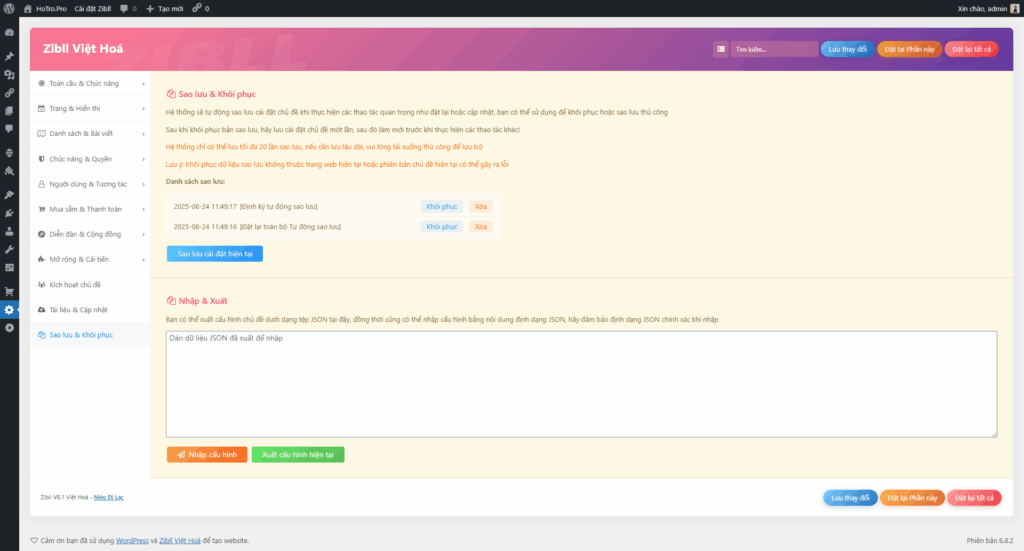Click Xuất cấu hình hiện tại button
This screenshot has height=551, width=1024.
coord(298,454)
